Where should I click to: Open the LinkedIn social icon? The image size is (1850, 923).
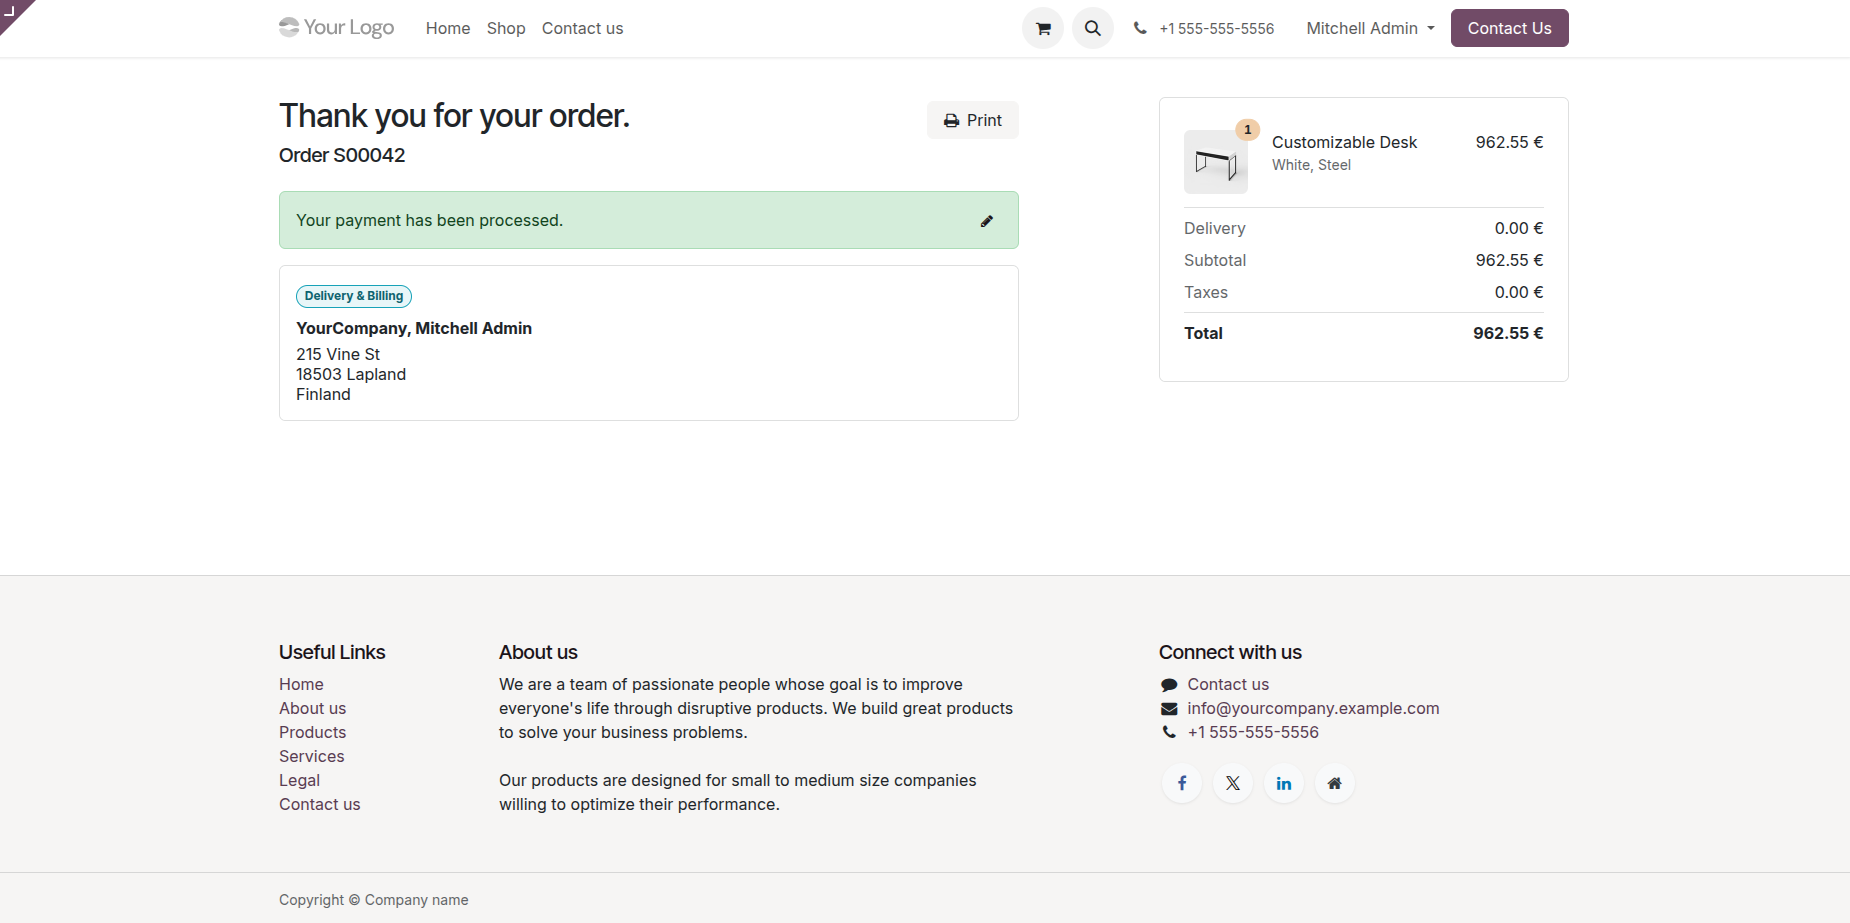[x=1283, y=783]
